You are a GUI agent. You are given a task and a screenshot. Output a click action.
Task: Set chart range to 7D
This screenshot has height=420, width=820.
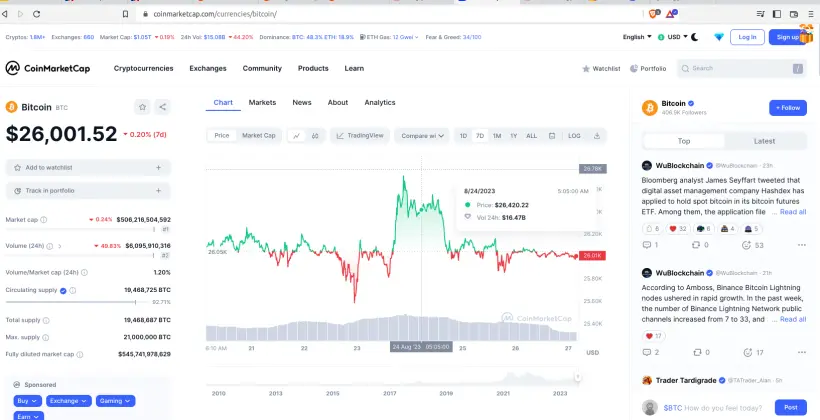pyautogui.click(x=480, y=135)
